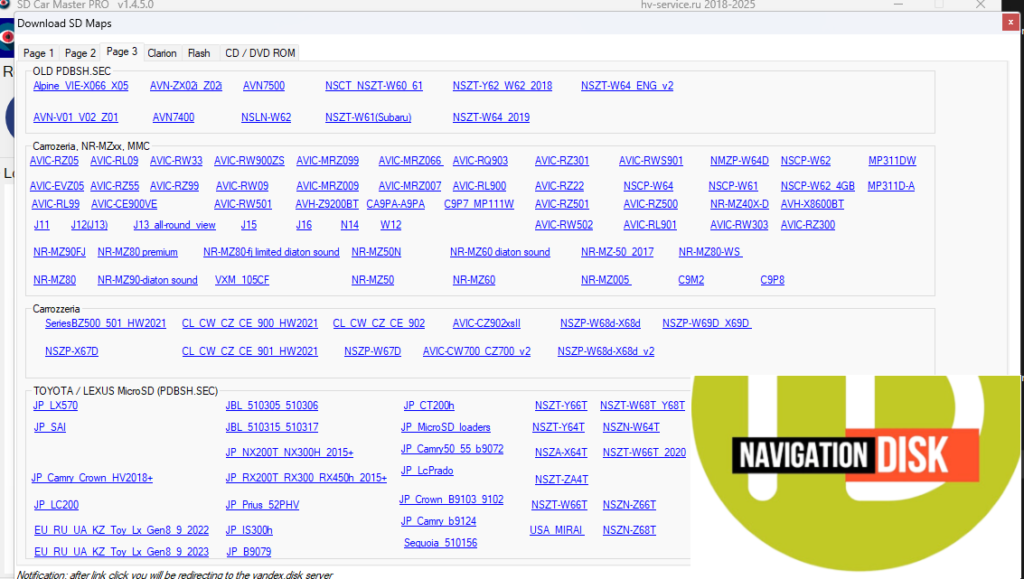Switch to the Page 1 tab

click(39, 53)
